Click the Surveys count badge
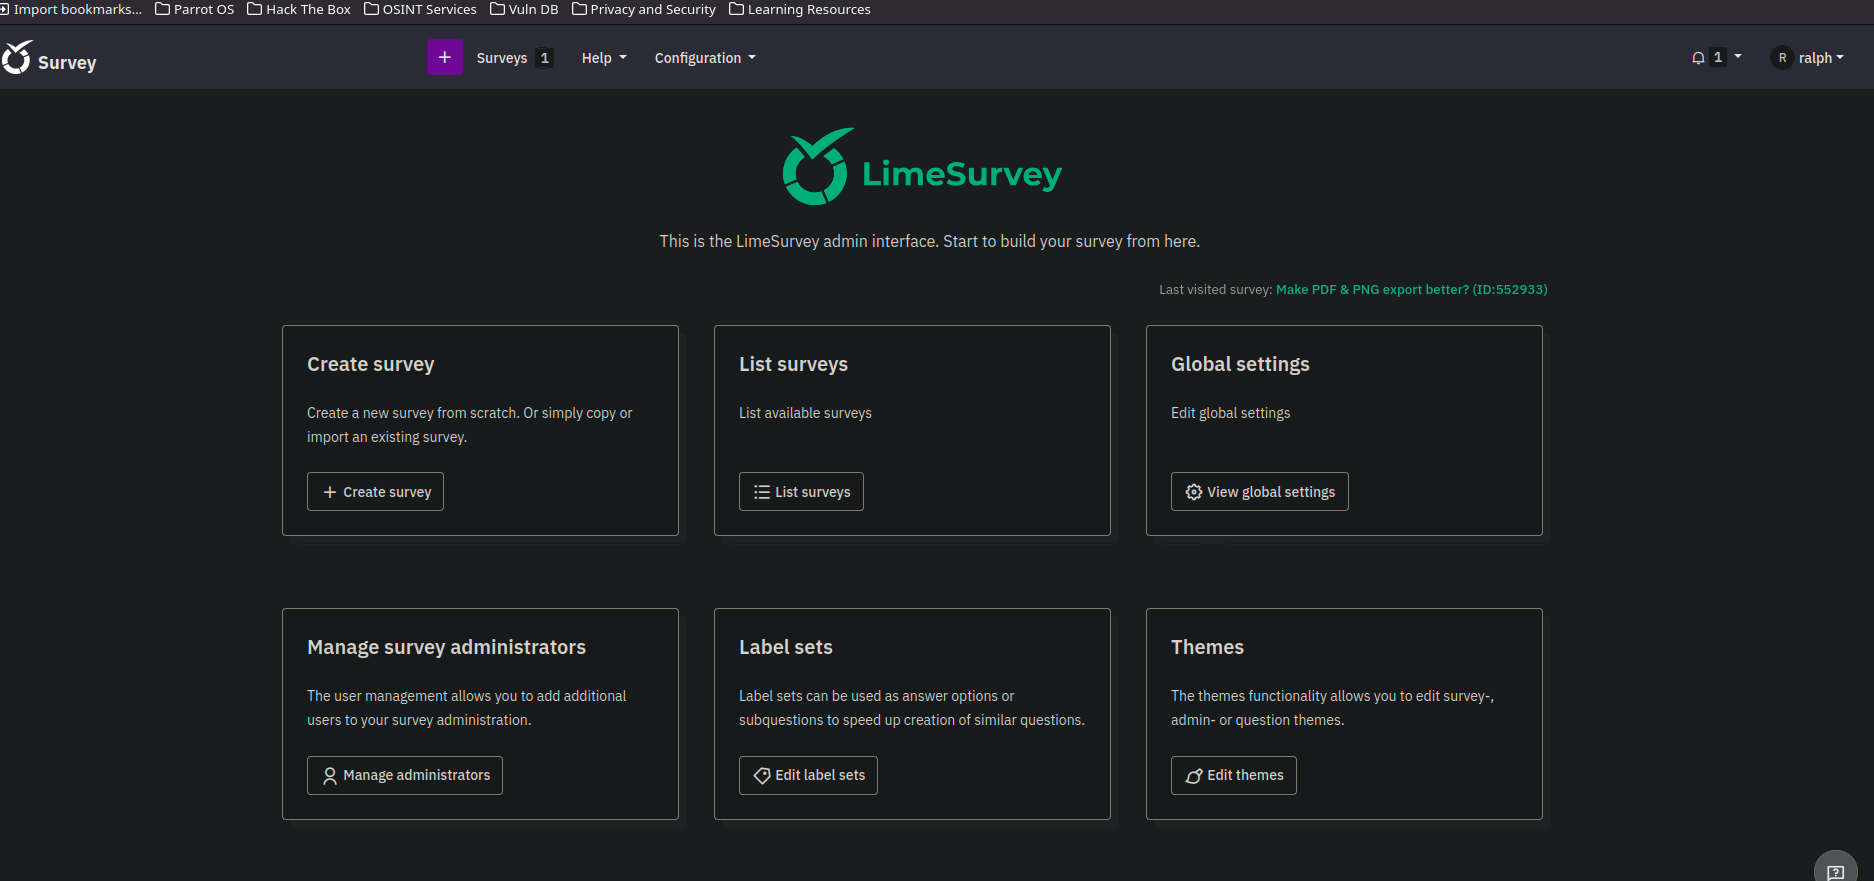This screenshot has height=881, width=1874. [x=544, y=58]
